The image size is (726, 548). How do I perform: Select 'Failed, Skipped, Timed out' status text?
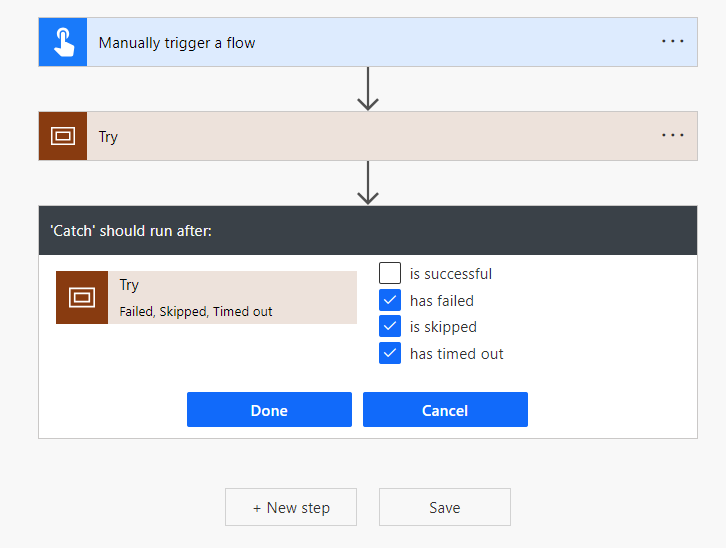tap(195, 311)
